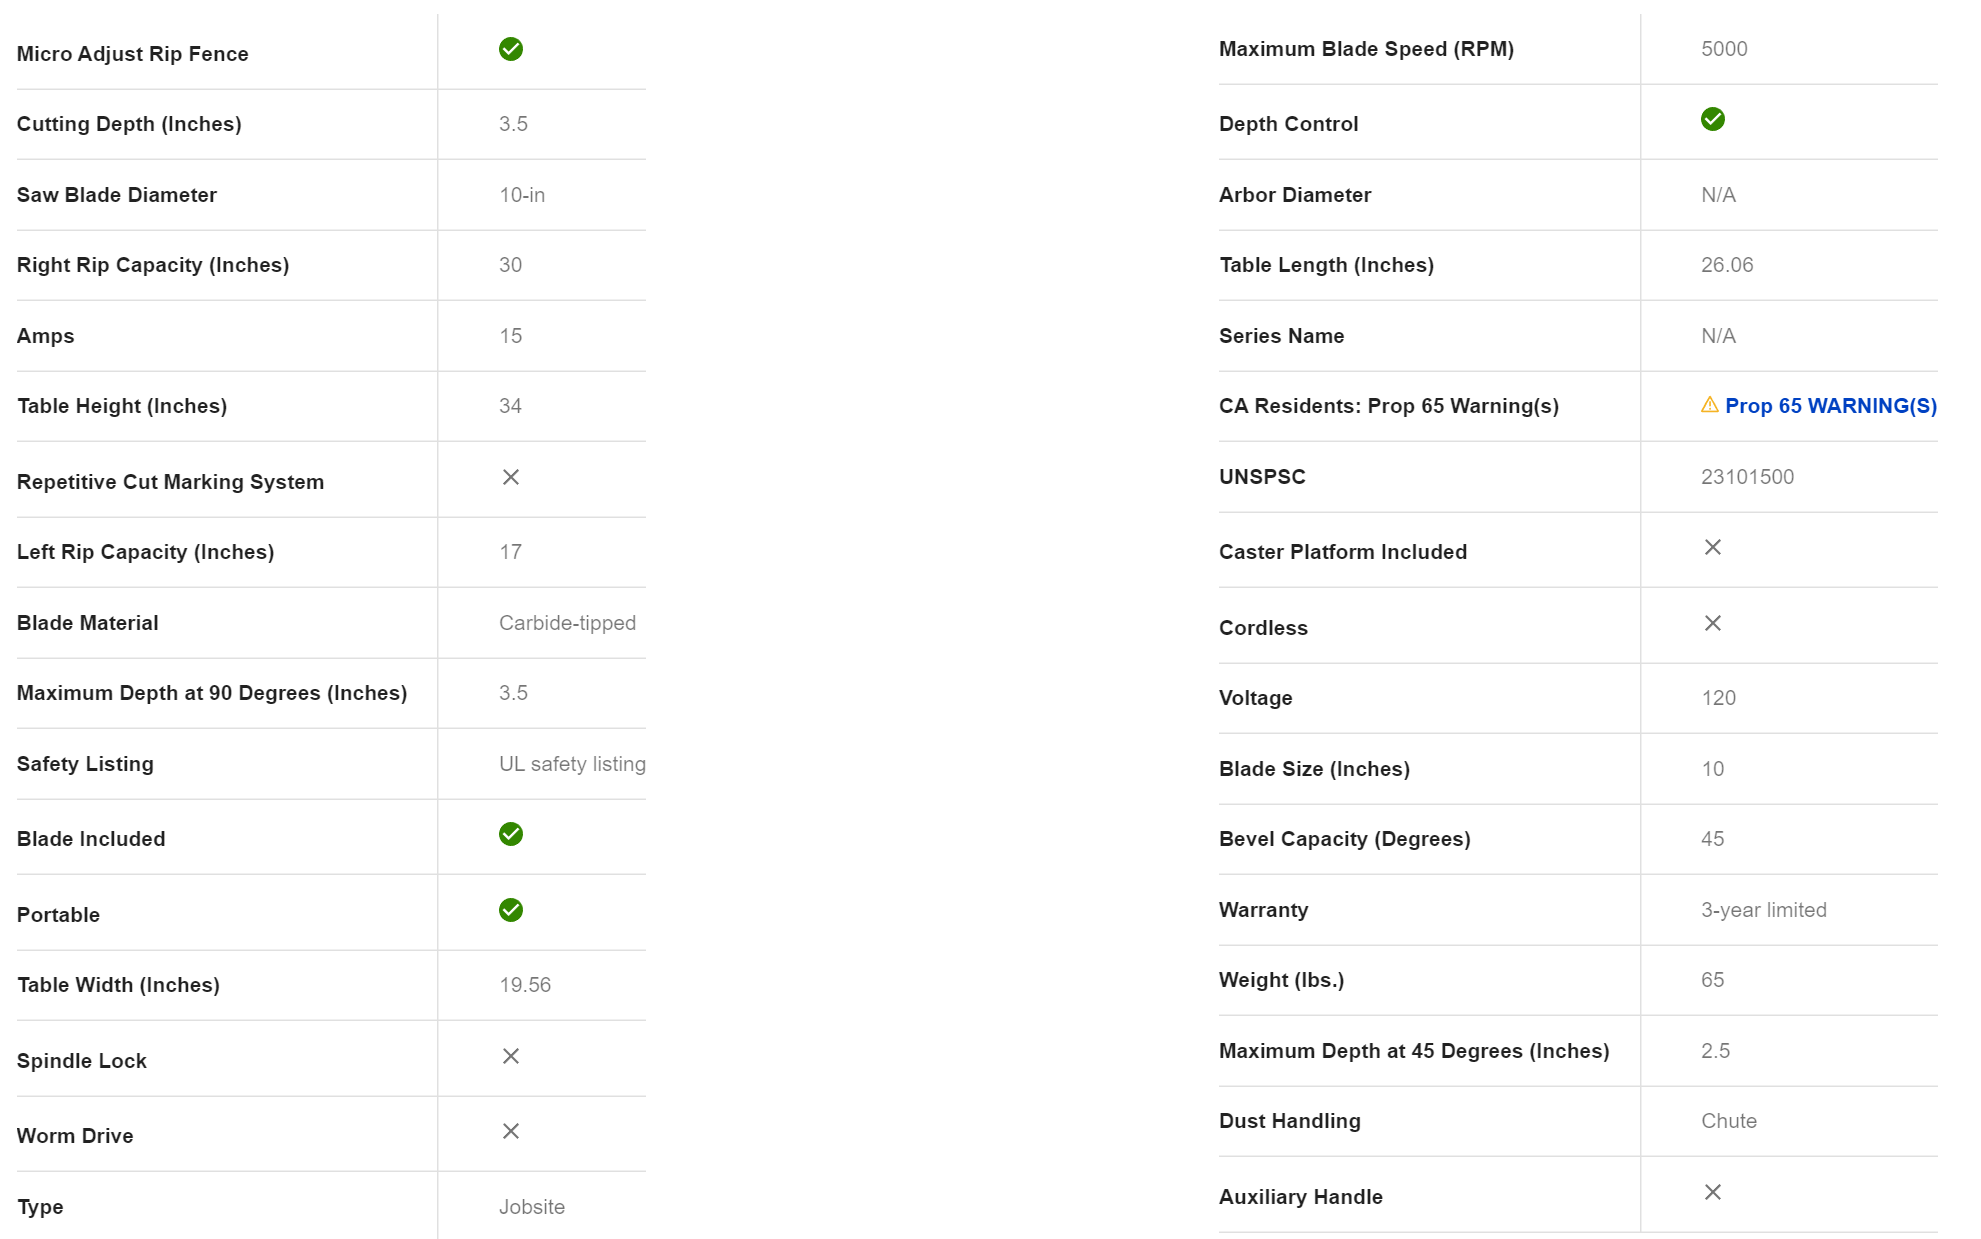The height and width of the screenshot is (1239, 1981).
Task: Click the Prop 65 warning triangle icon
Action: [1710, 405]
